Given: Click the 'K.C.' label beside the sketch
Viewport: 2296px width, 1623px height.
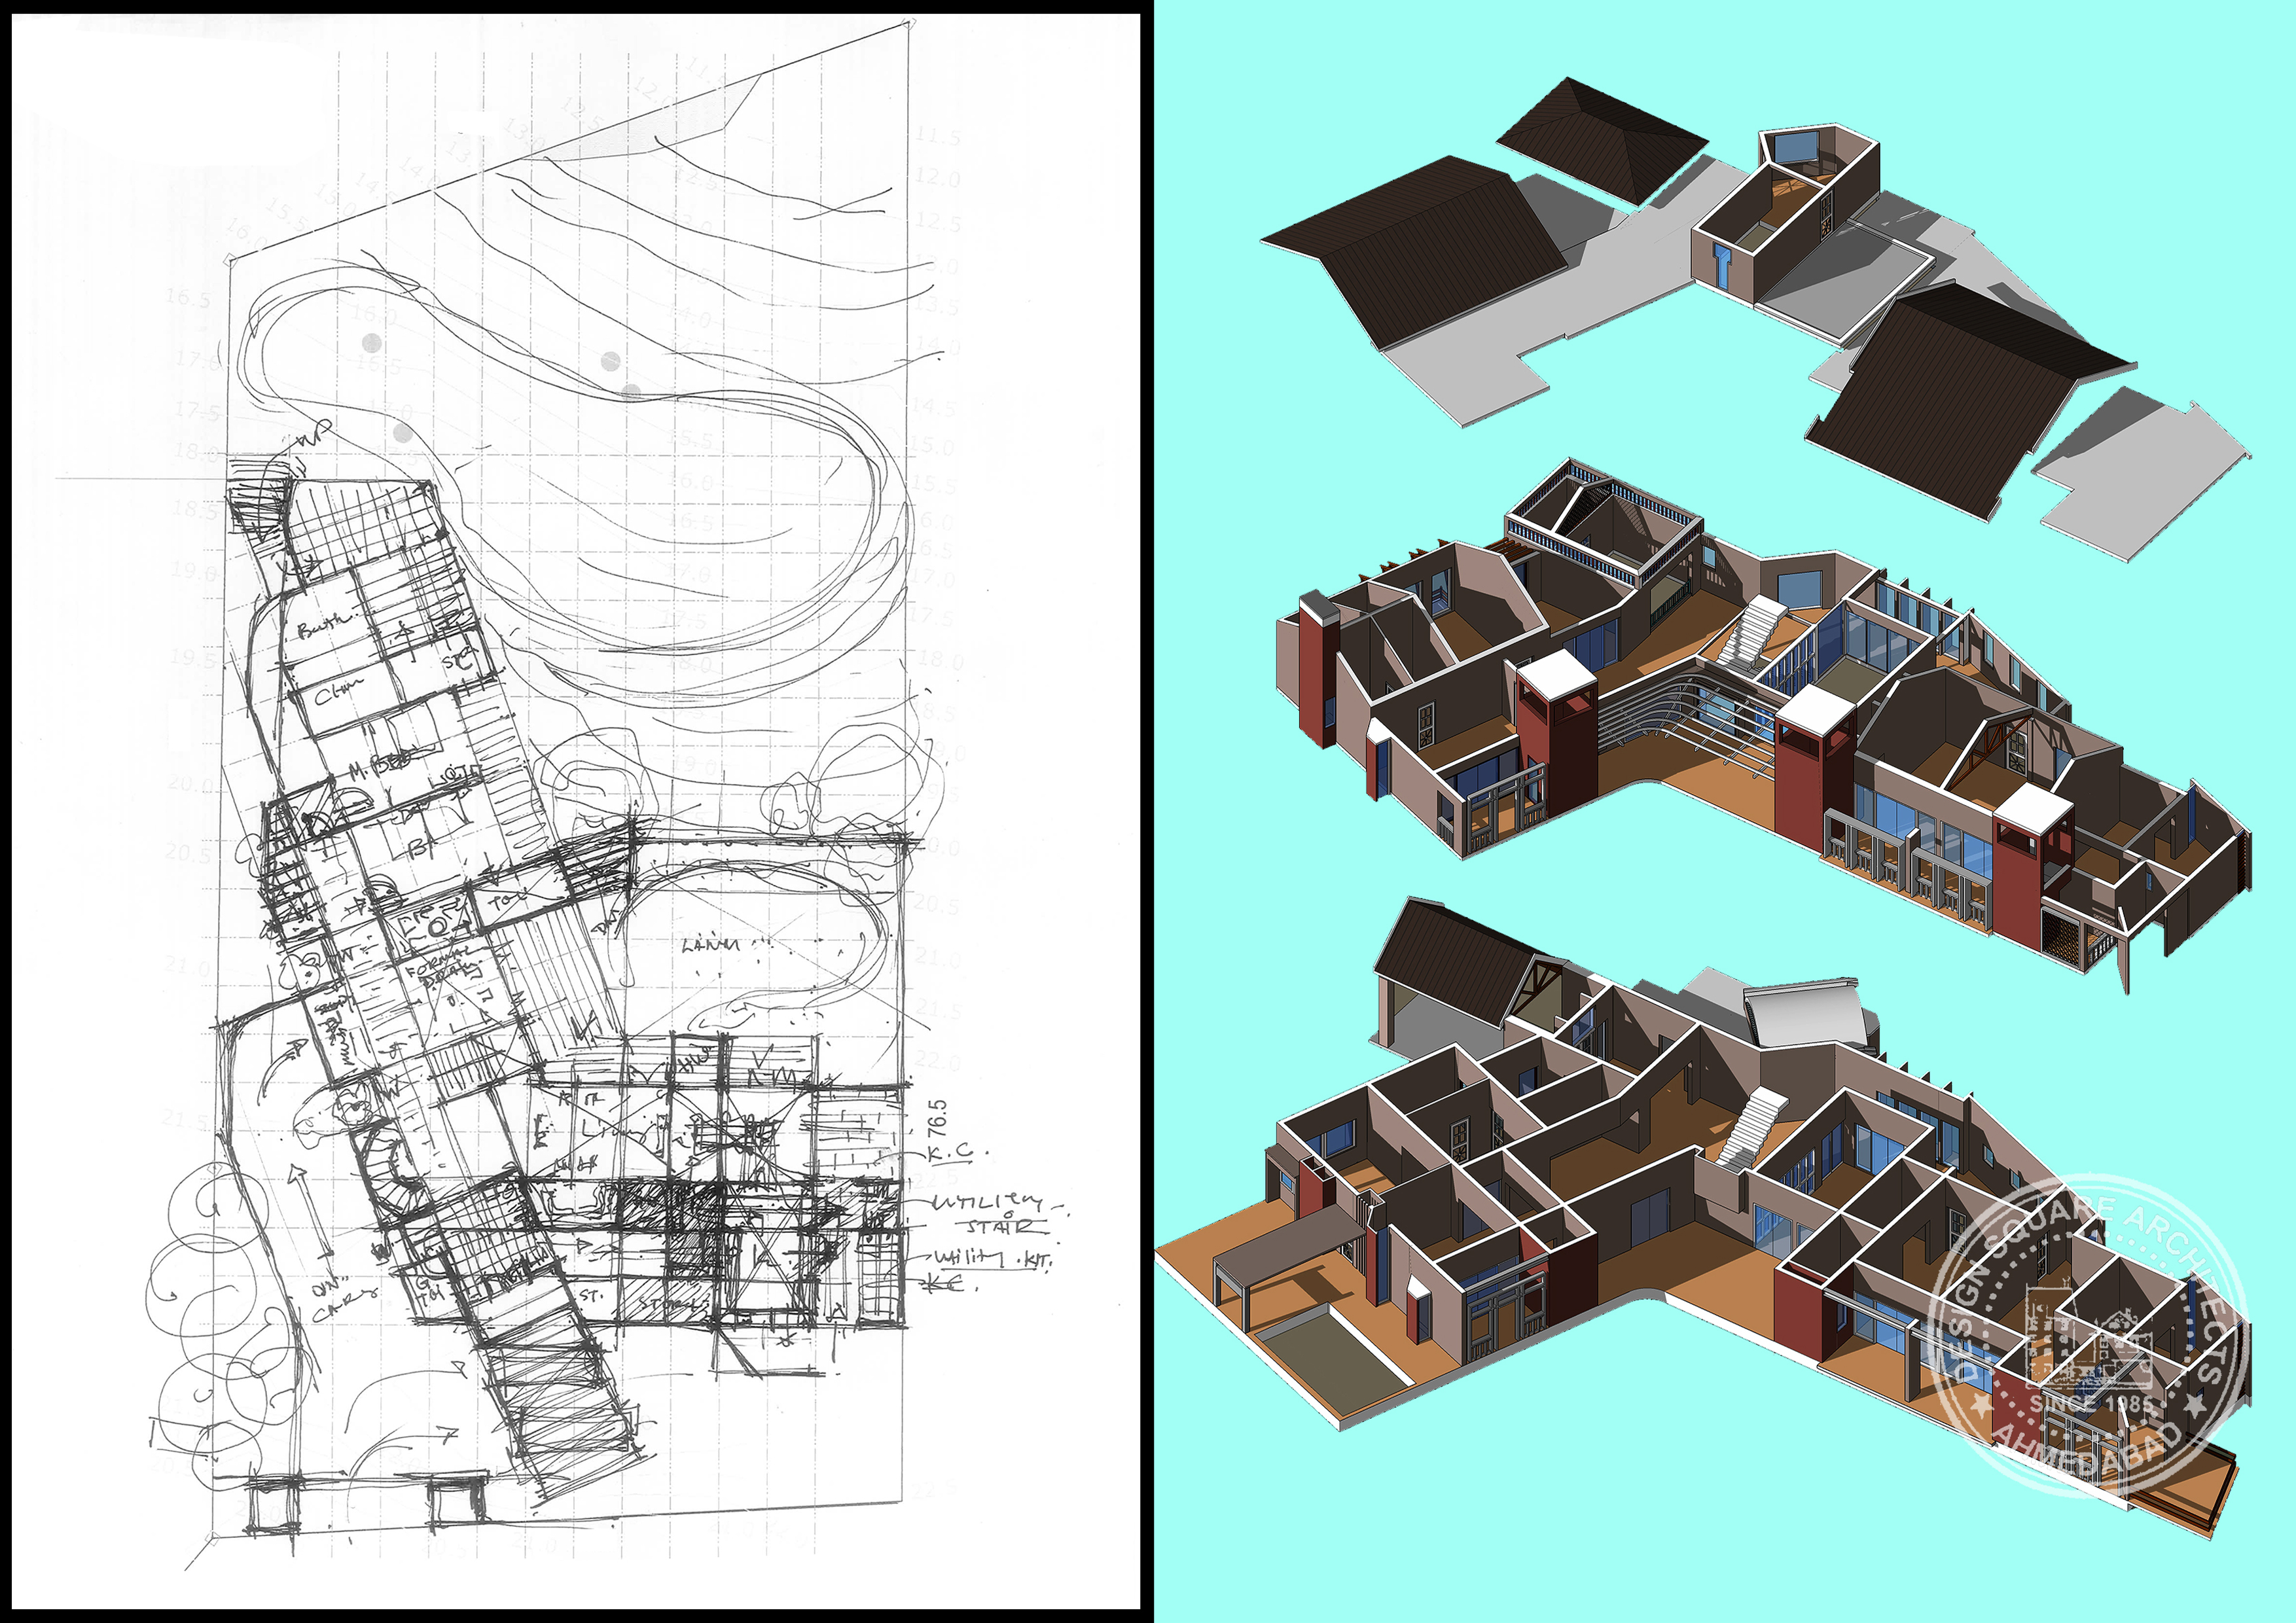Looking at the screenshot, I should (950, 1152).
